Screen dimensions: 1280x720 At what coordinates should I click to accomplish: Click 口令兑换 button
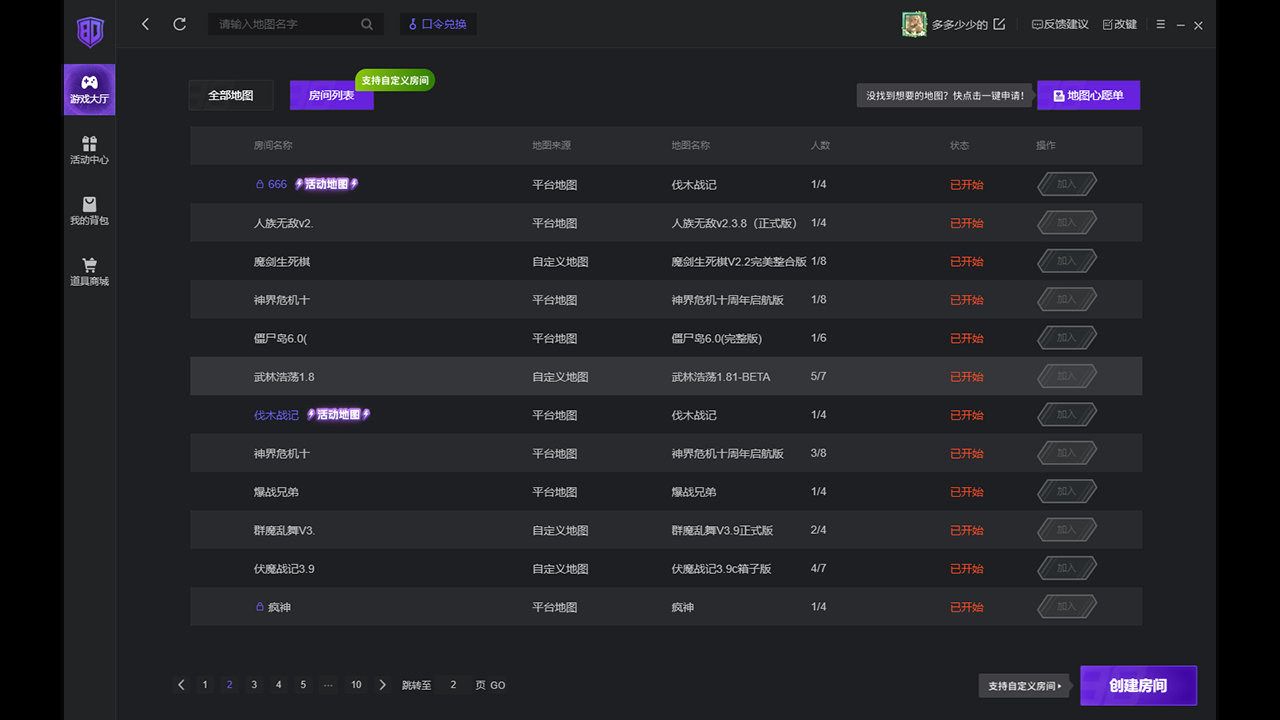click(438, 24)
